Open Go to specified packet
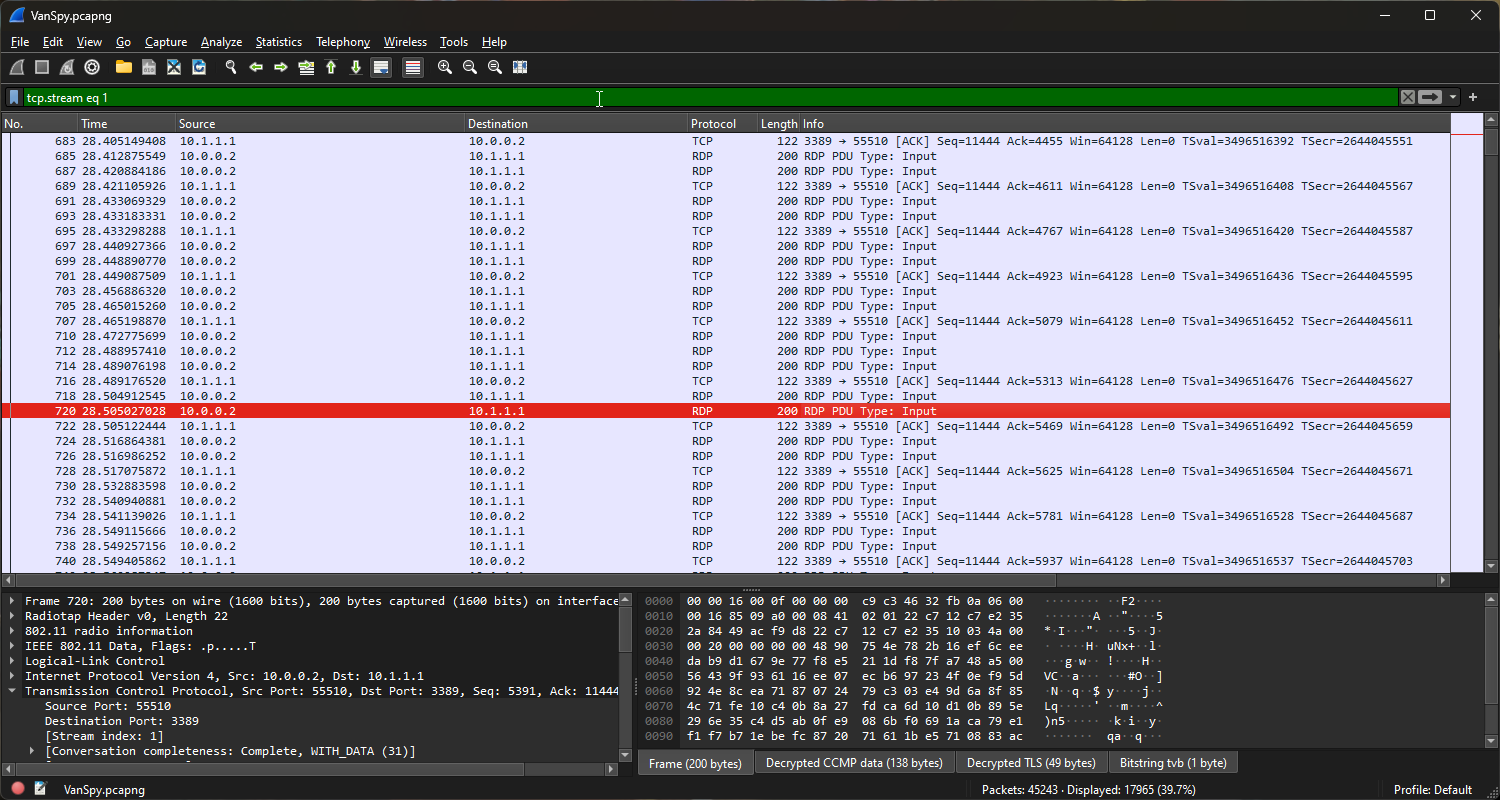This screenshot has height=800, width=1500. (x=306, y=67)
